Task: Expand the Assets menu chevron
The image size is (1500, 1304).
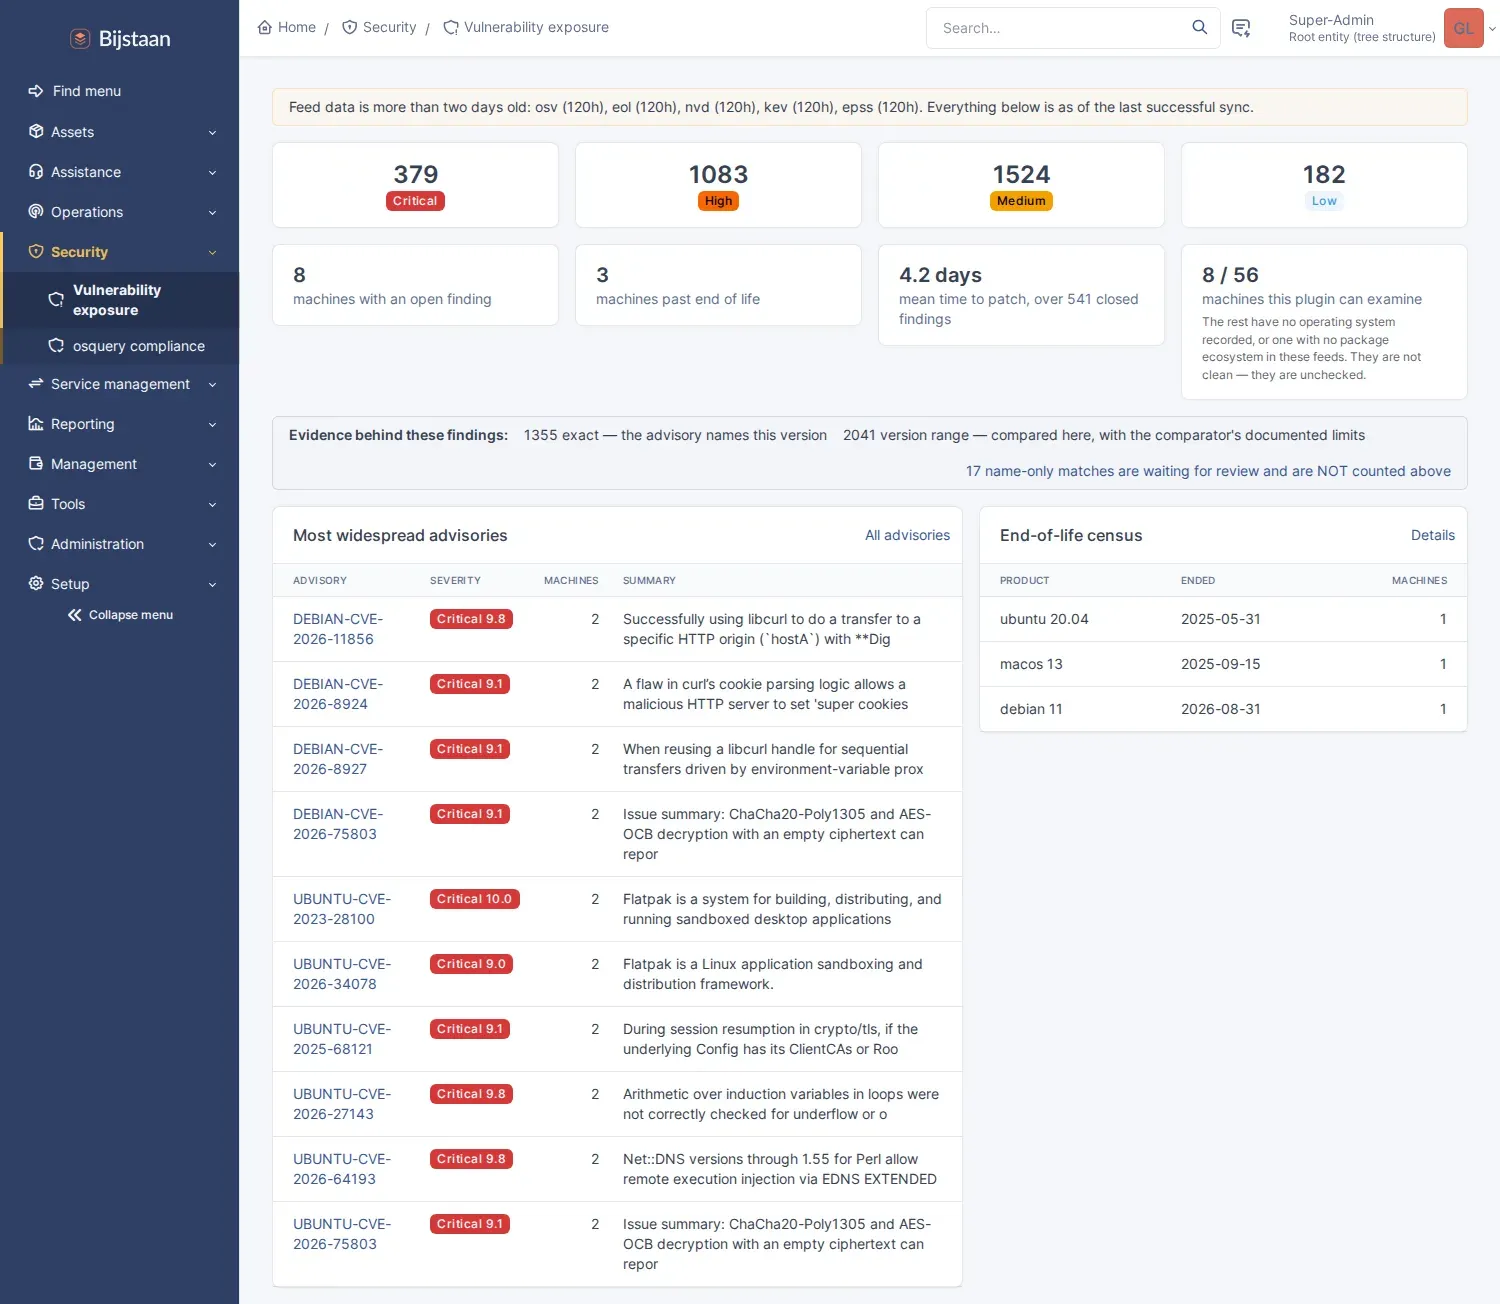Action: click(x=212, y=133)
